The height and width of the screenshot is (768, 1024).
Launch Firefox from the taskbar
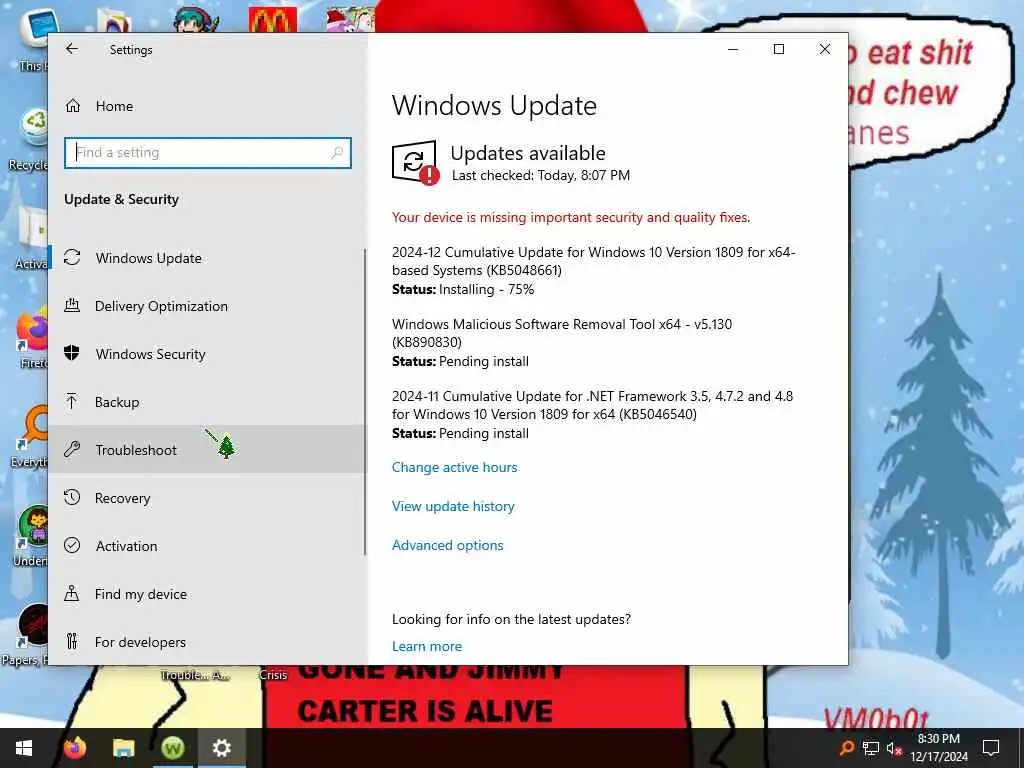[75, 748]
